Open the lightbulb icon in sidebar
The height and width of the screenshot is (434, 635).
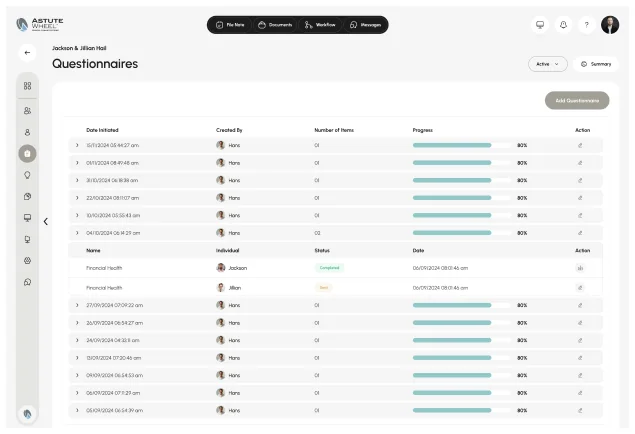coord(27,175)
